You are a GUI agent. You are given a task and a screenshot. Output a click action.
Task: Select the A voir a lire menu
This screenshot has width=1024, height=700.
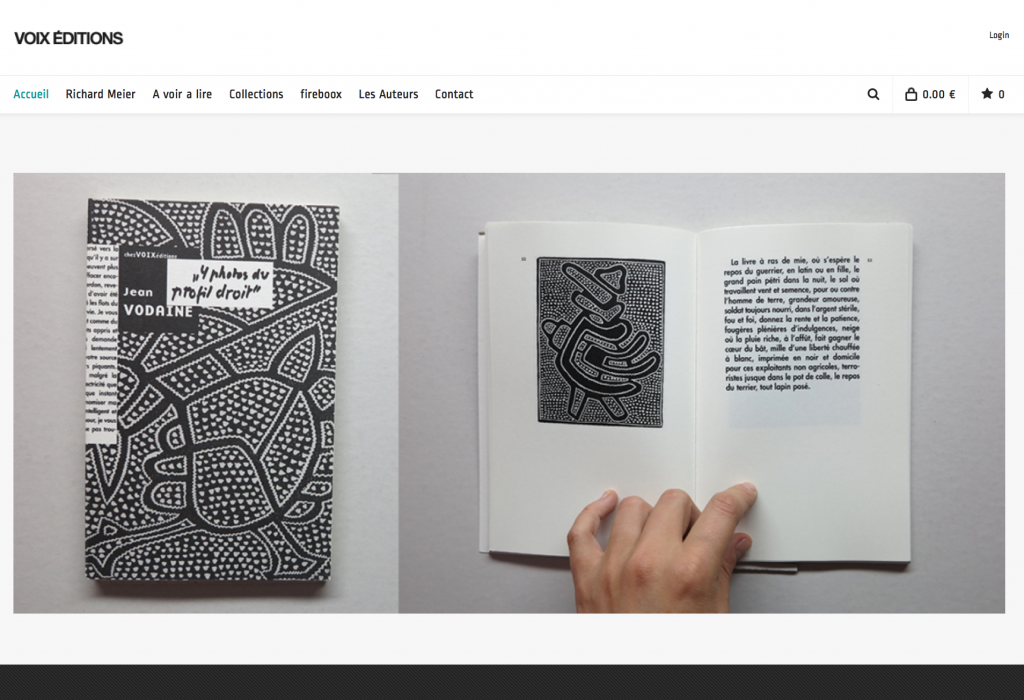point(182,94)
